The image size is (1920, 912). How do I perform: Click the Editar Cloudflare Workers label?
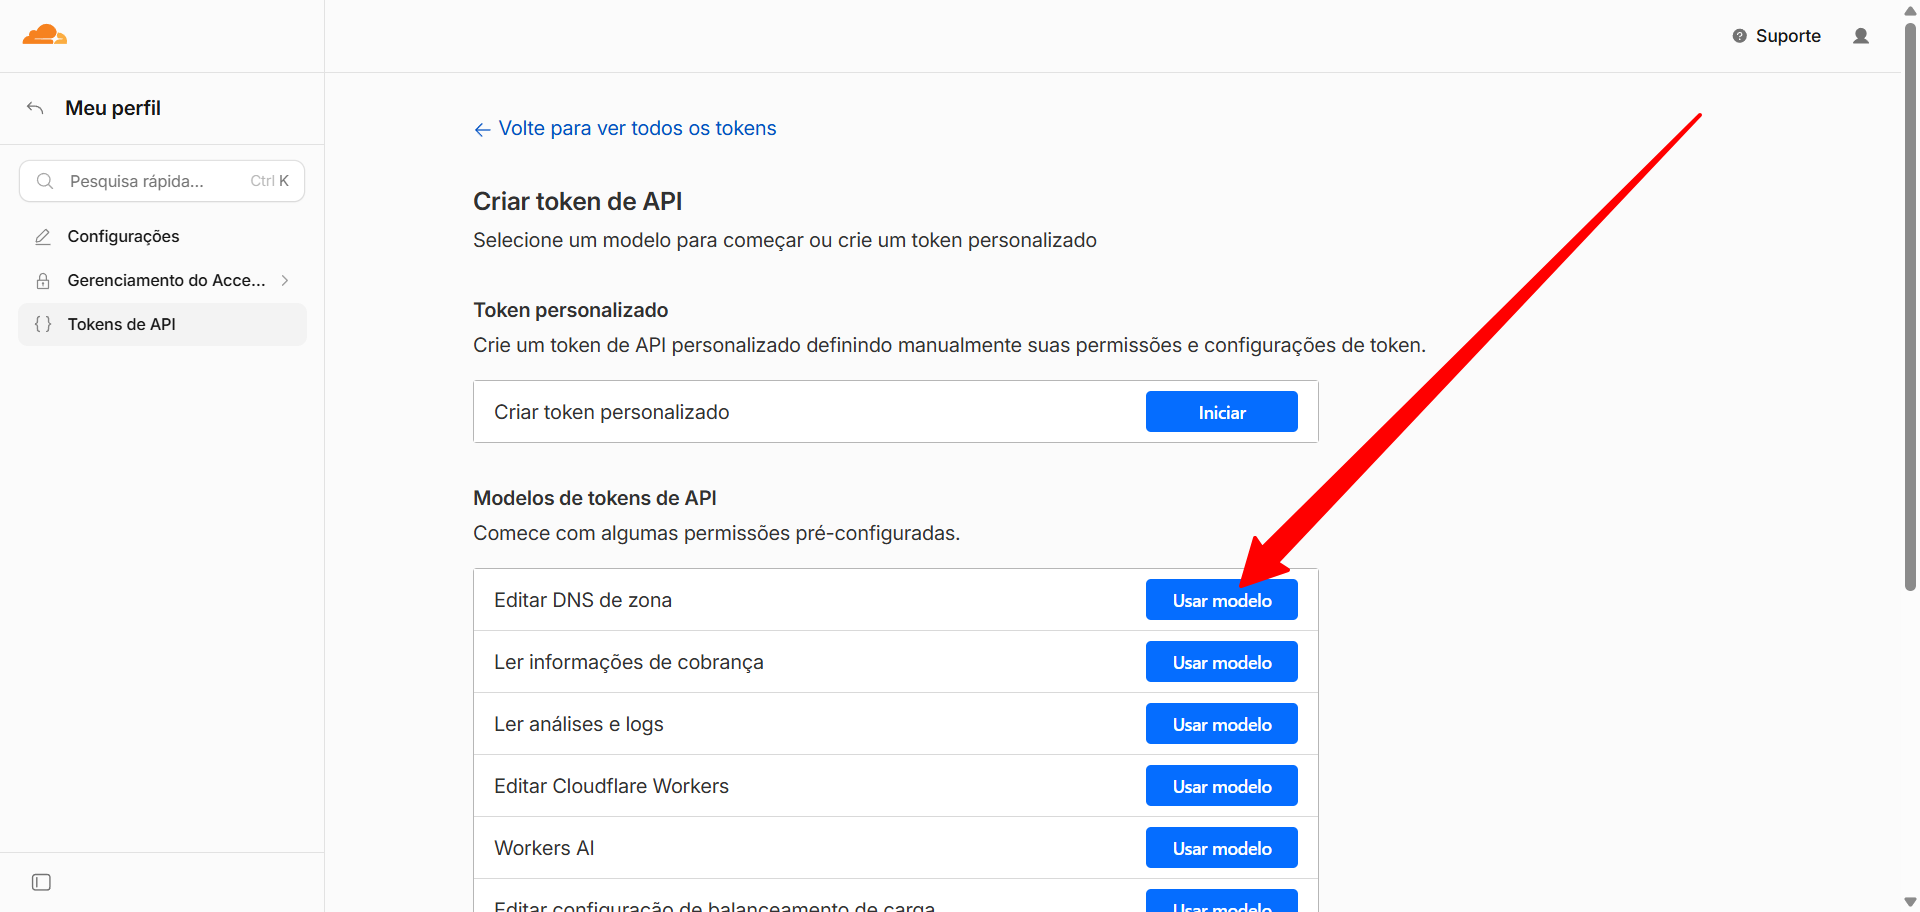[611, 786]
